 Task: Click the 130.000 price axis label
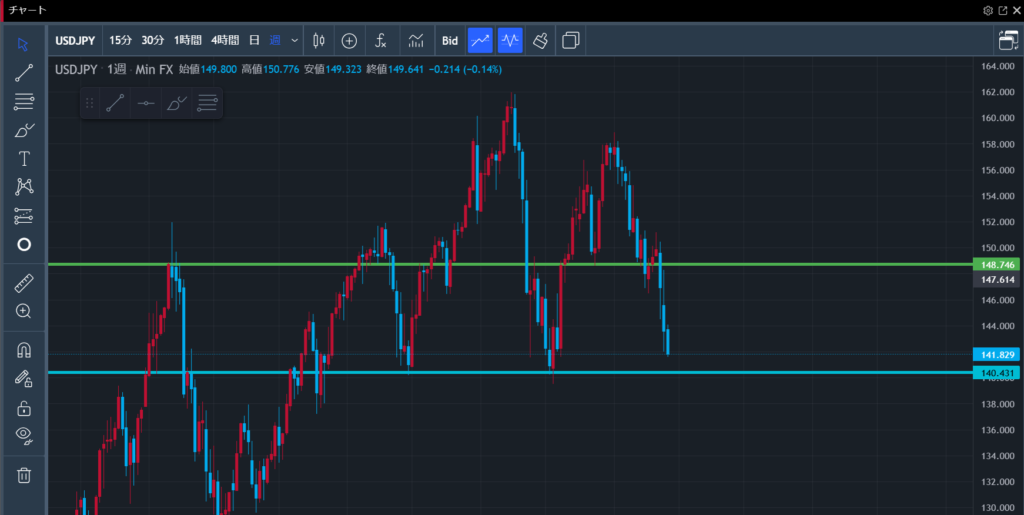997,508
